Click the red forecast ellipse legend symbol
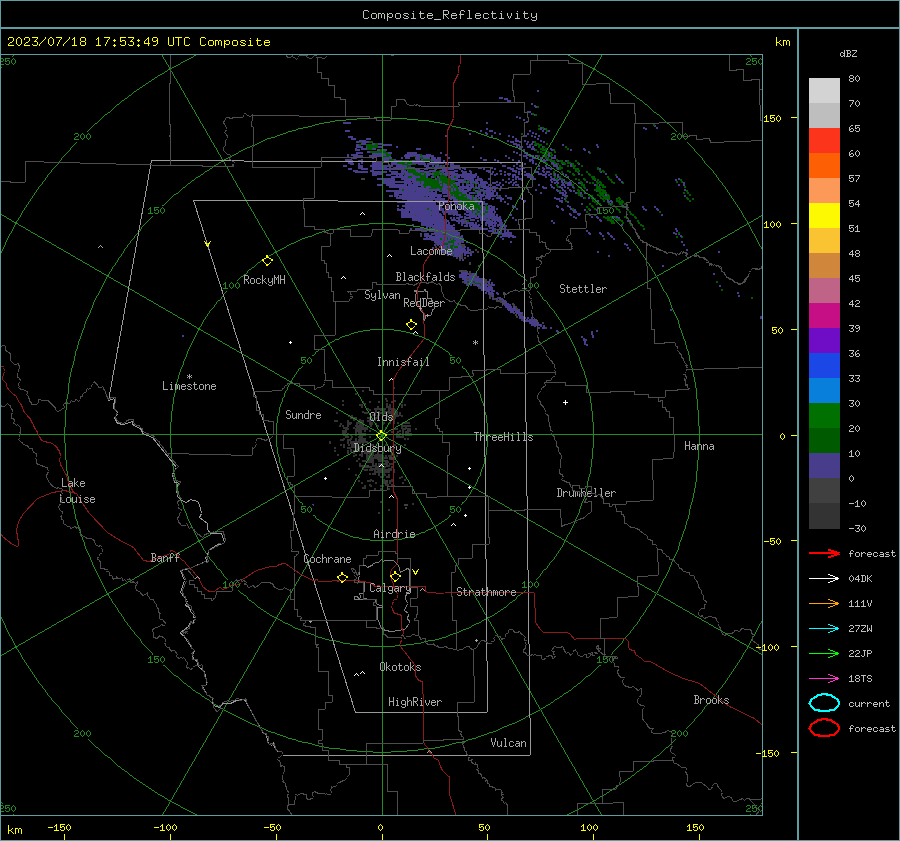The height and width of the screenshot is (841, 900). click(x=824, y=728)
